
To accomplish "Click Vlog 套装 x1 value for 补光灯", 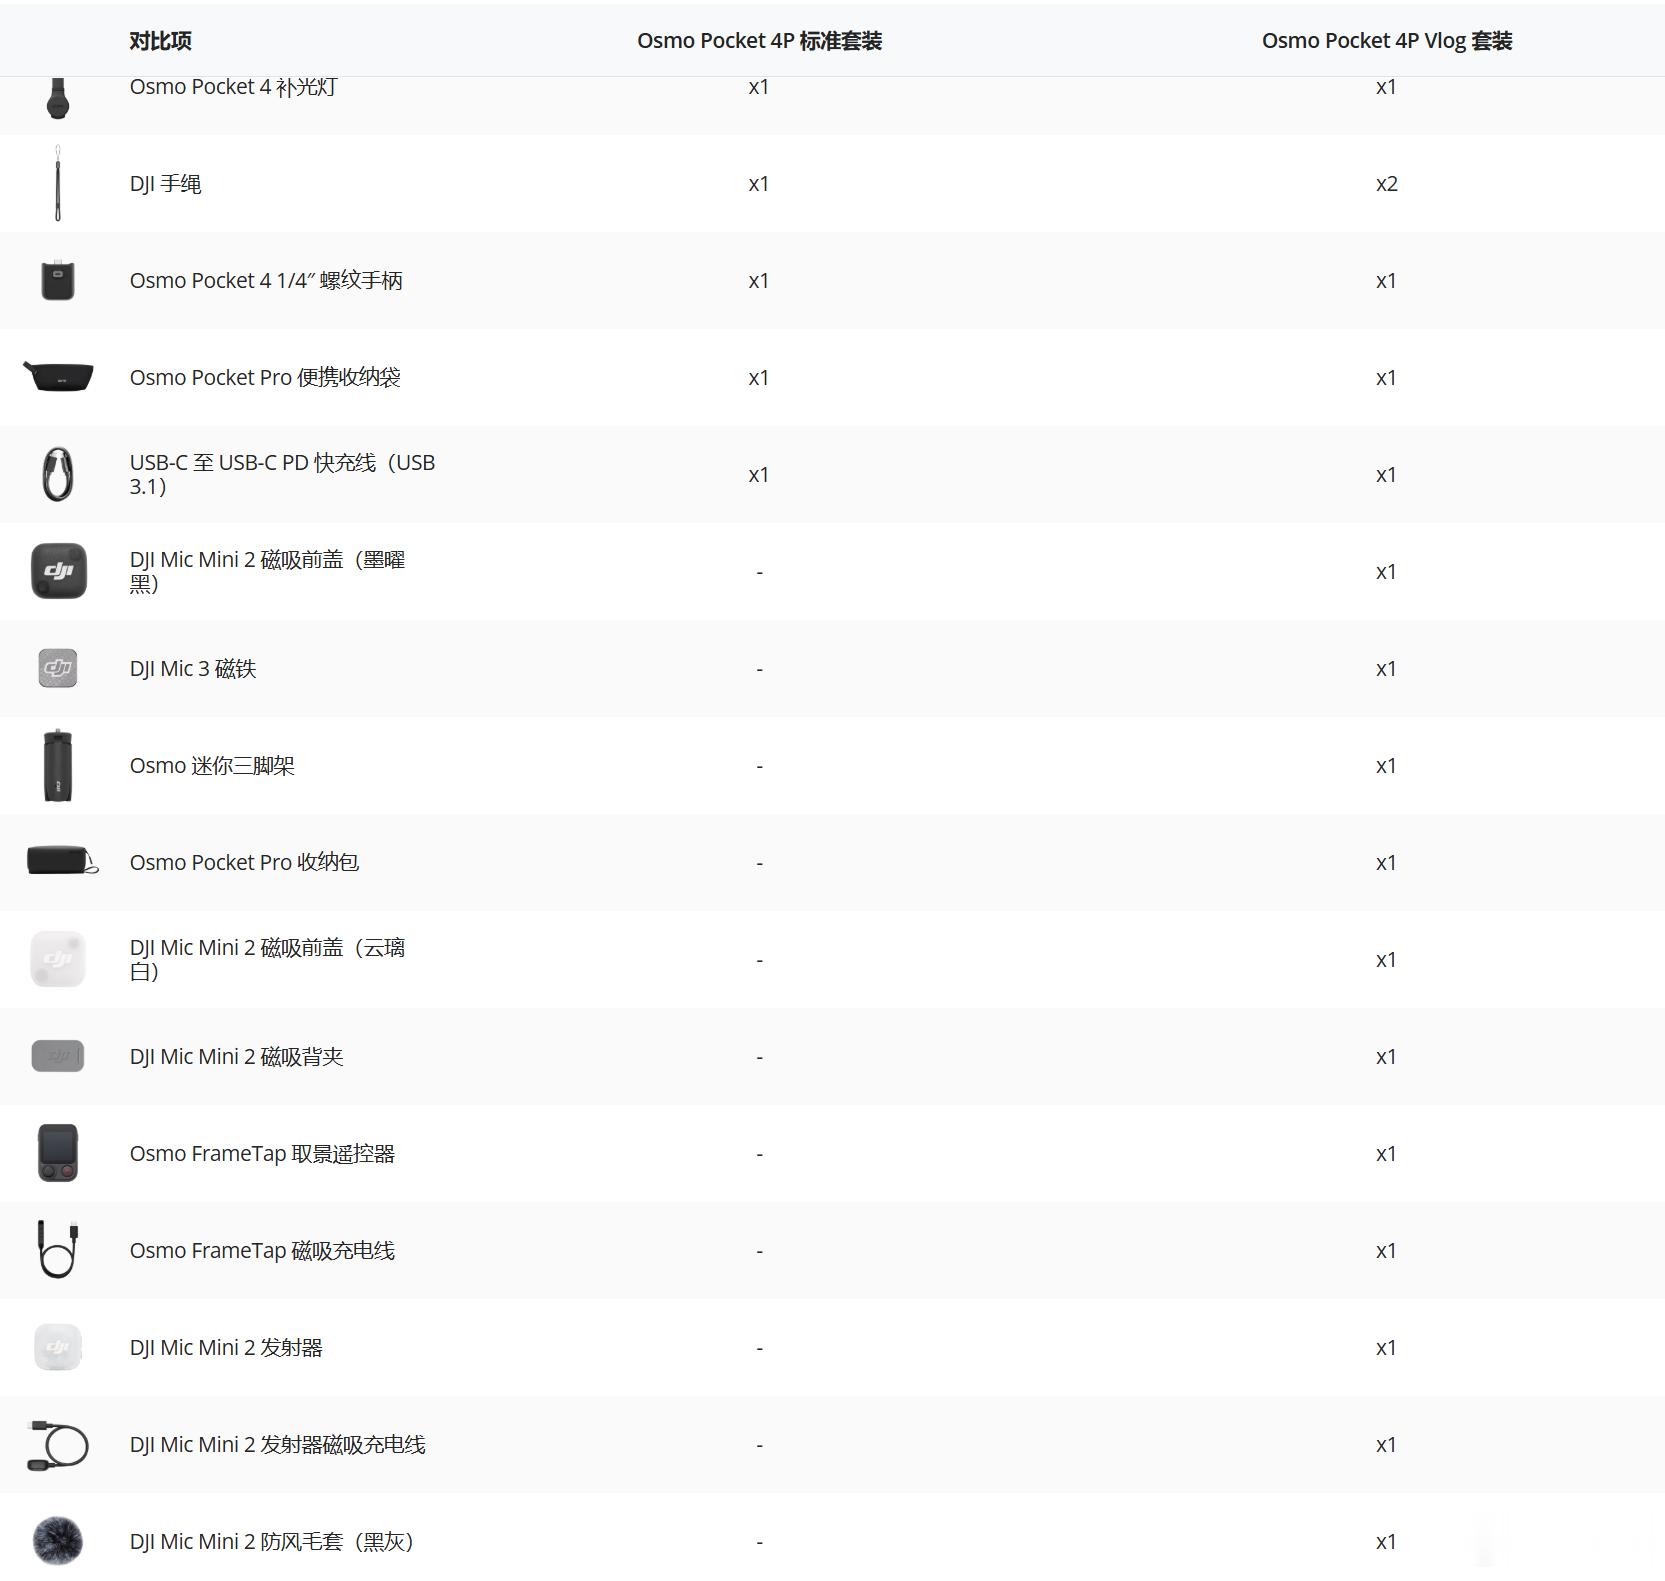I will (x=1386, y=87).
